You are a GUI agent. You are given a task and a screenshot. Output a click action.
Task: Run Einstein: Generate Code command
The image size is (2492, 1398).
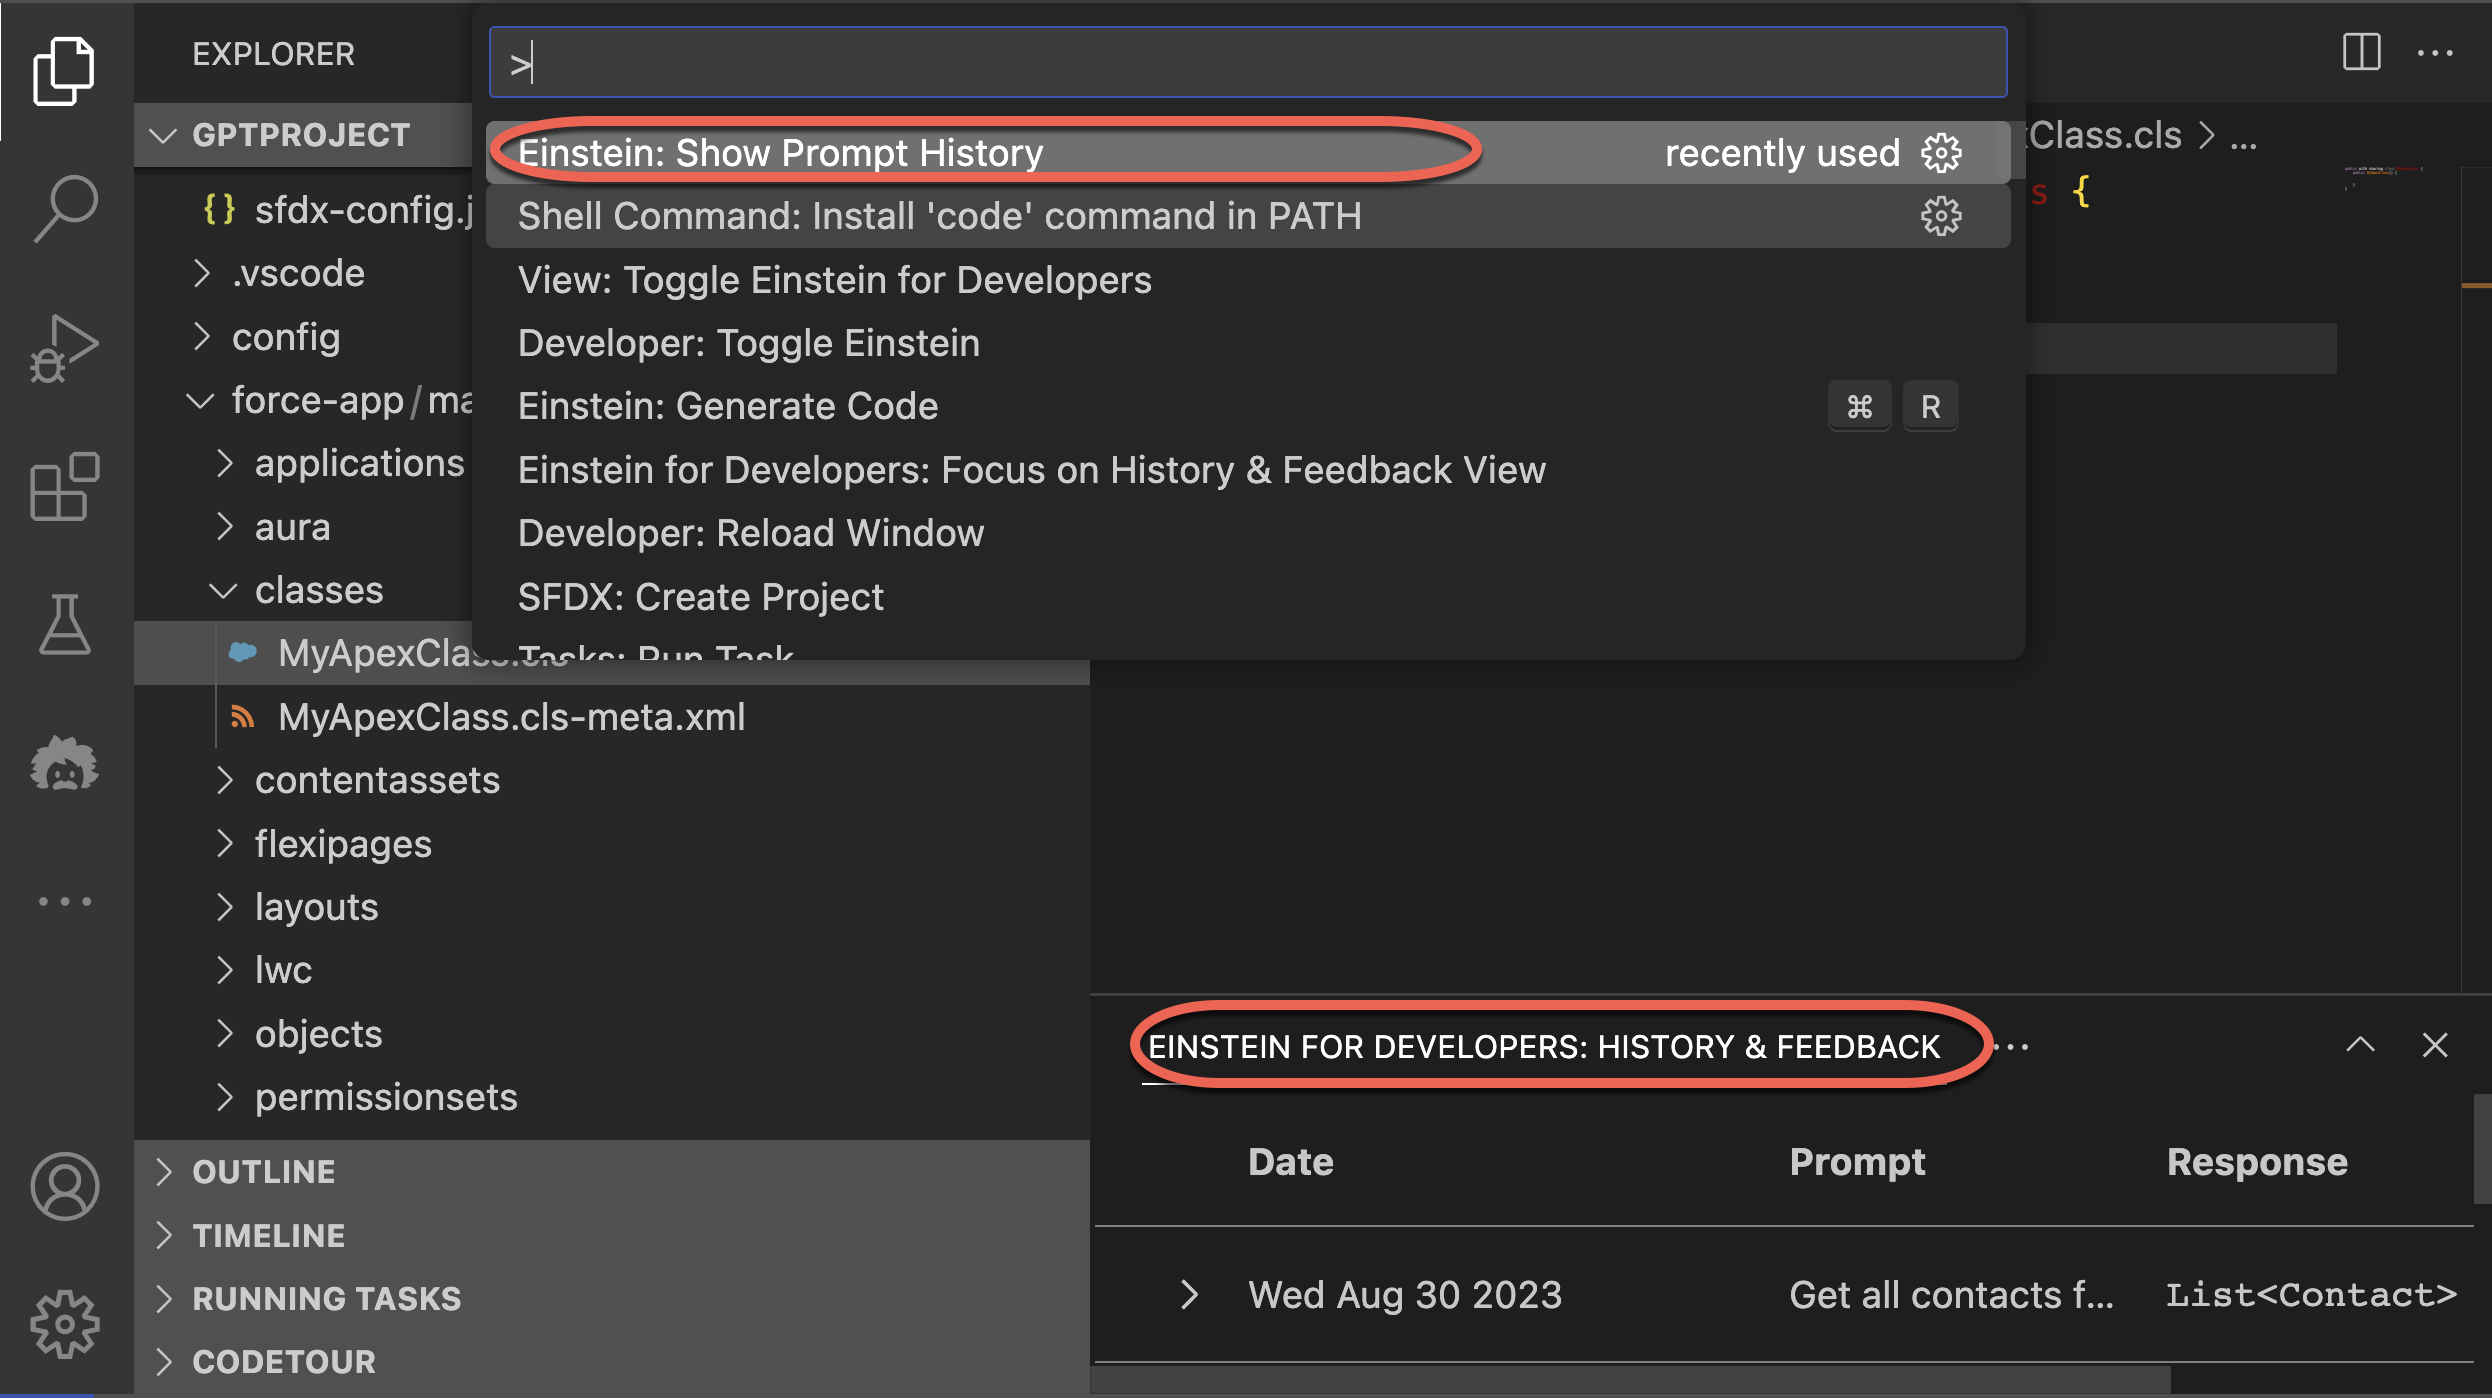click(x=1247, y=406)
